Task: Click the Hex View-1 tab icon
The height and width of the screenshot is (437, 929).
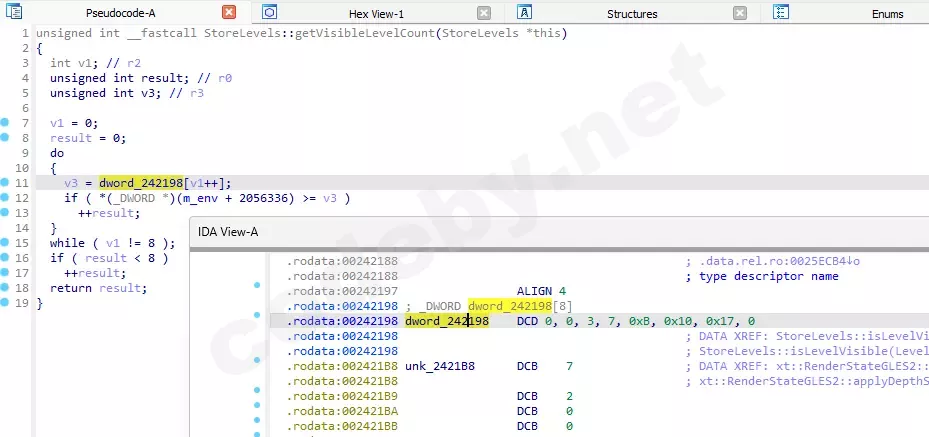Action: [270, 12]
